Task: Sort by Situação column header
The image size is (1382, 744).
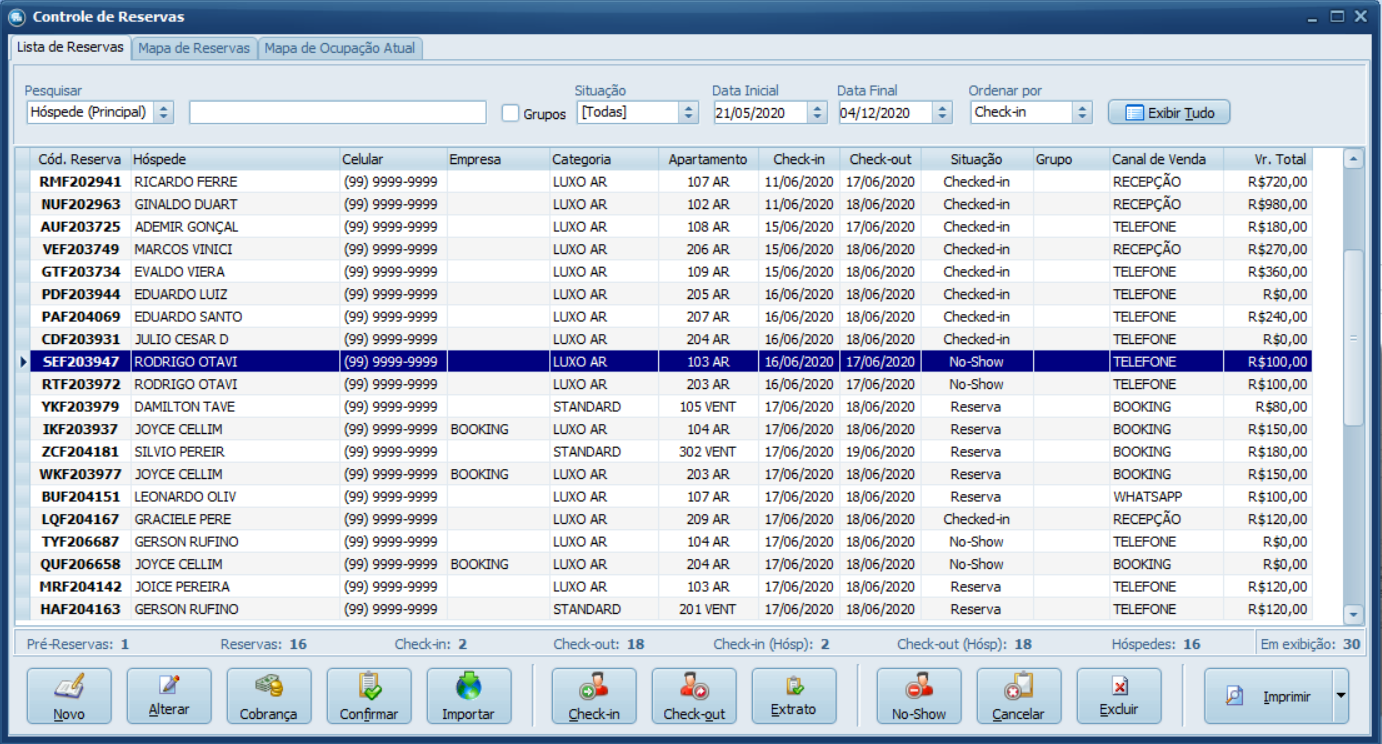Action: (x=976, y=159)
